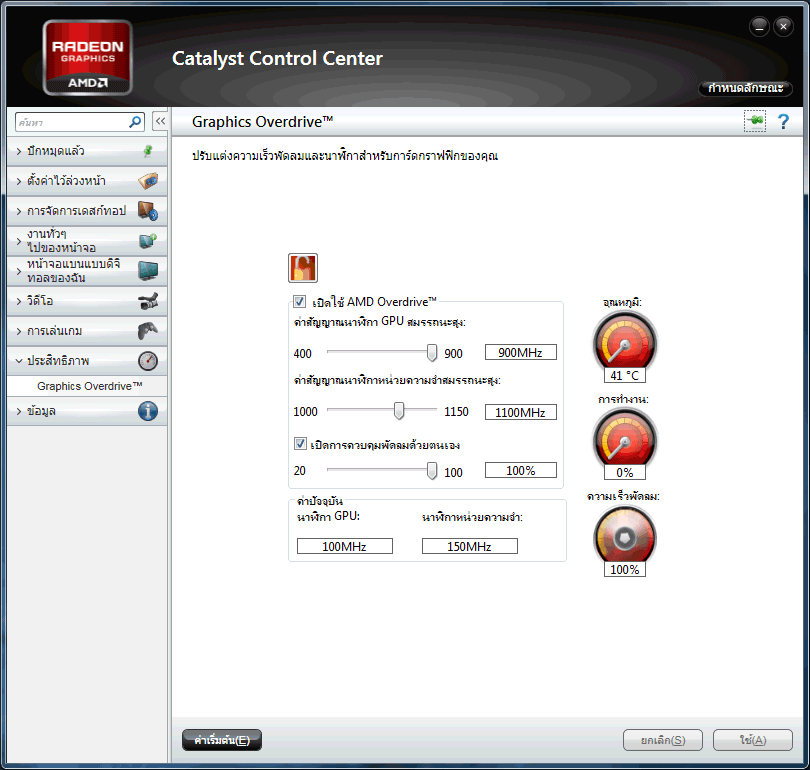Click the GPU clock slider thumb
The height and width of the screenshot is (770, 810).
tap(432, 353)
